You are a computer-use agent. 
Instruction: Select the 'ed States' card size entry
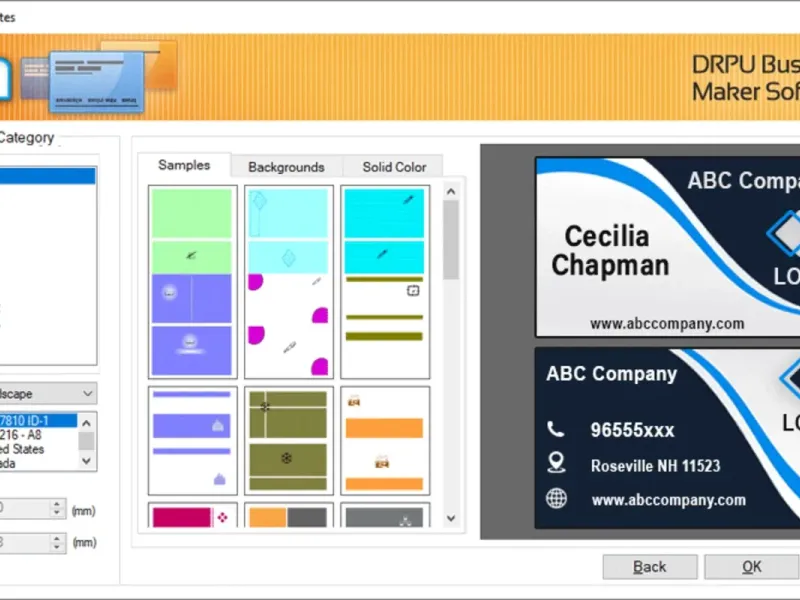[x=38, y=449]
